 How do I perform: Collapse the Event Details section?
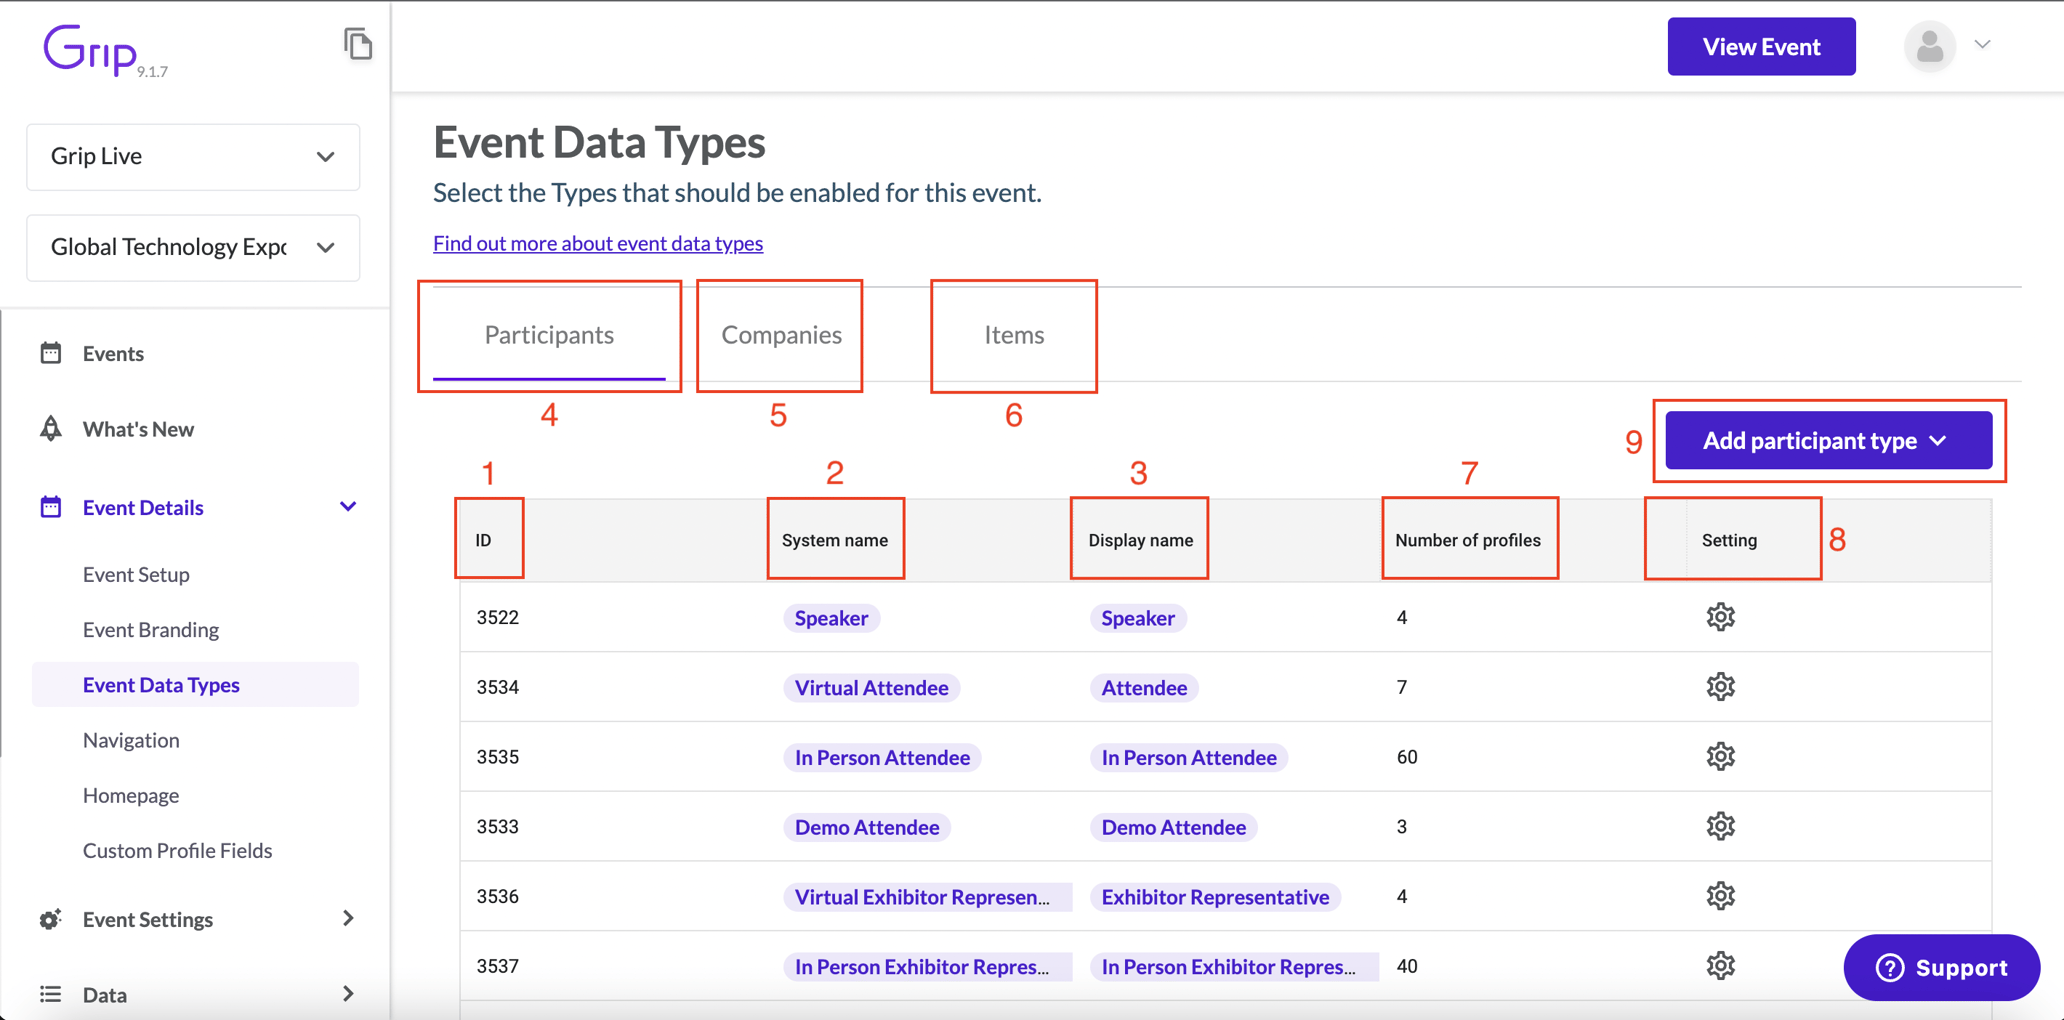coord(347,507)
